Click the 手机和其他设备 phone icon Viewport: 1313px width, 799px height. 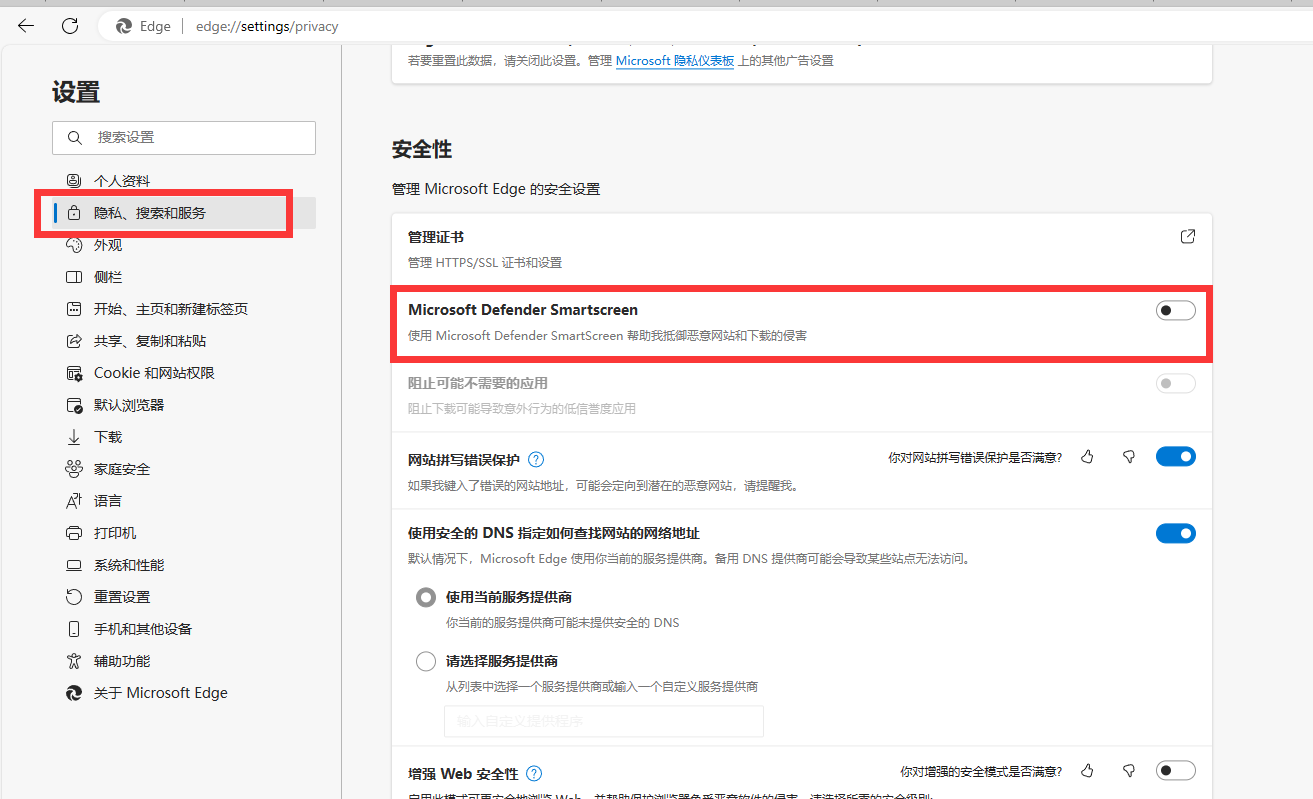pyautogui.click(x=73, y=629)
